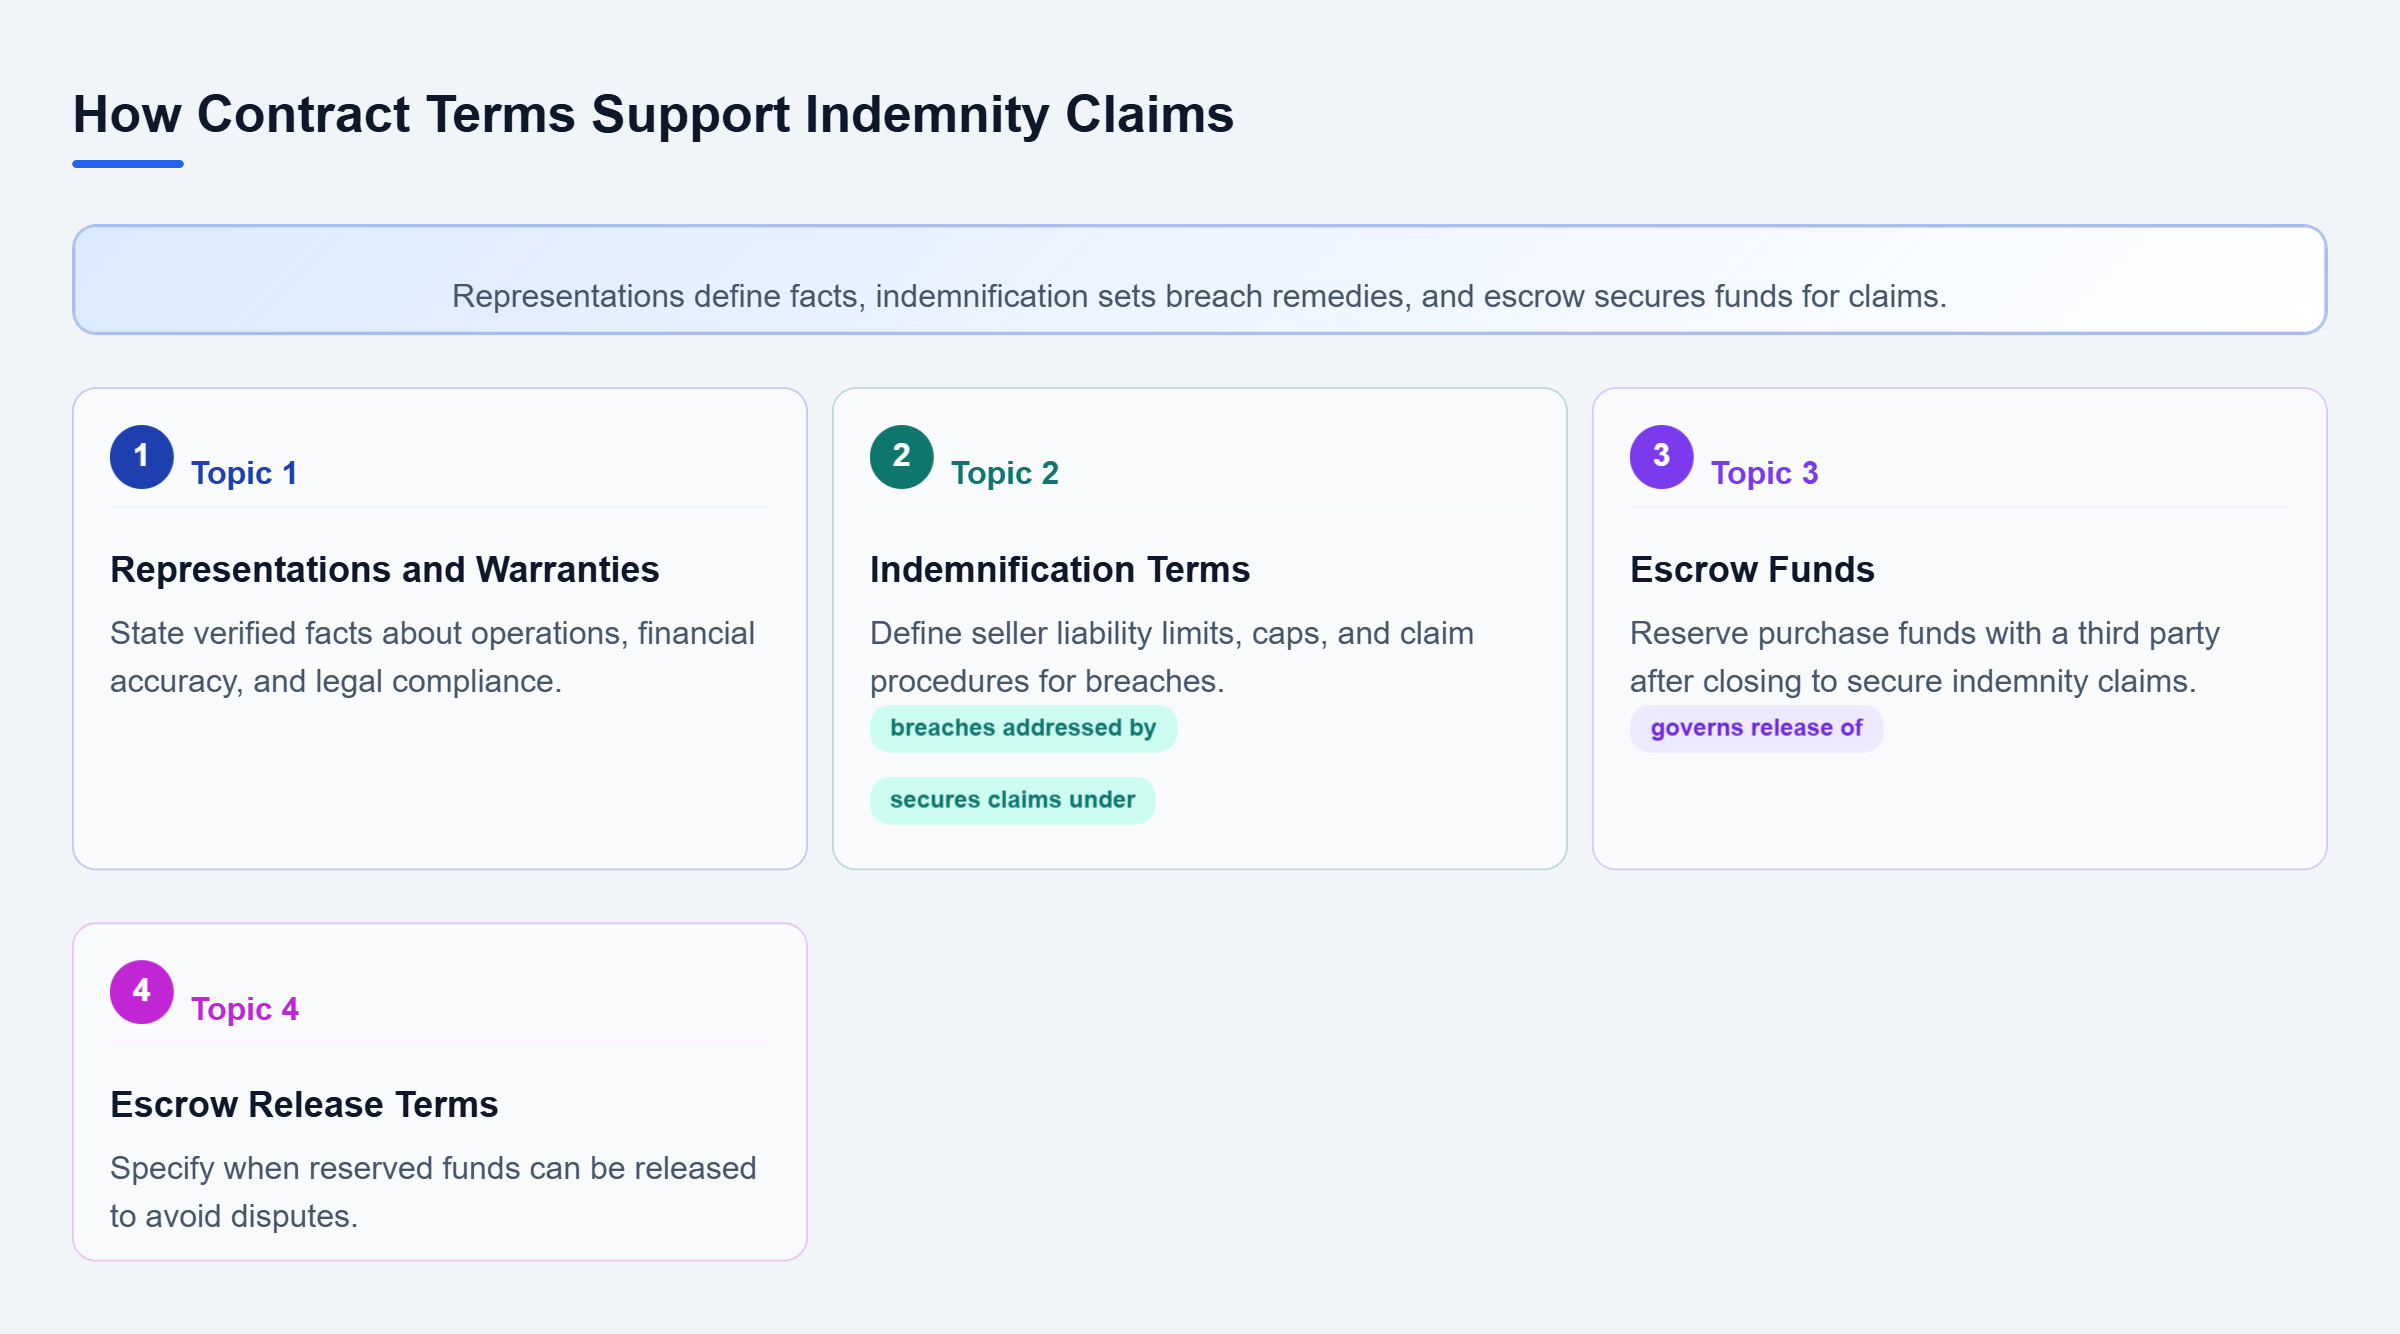Click the 'Topic 2' label
This screenshot has height=1334, width=2400.
[1004, 473]
